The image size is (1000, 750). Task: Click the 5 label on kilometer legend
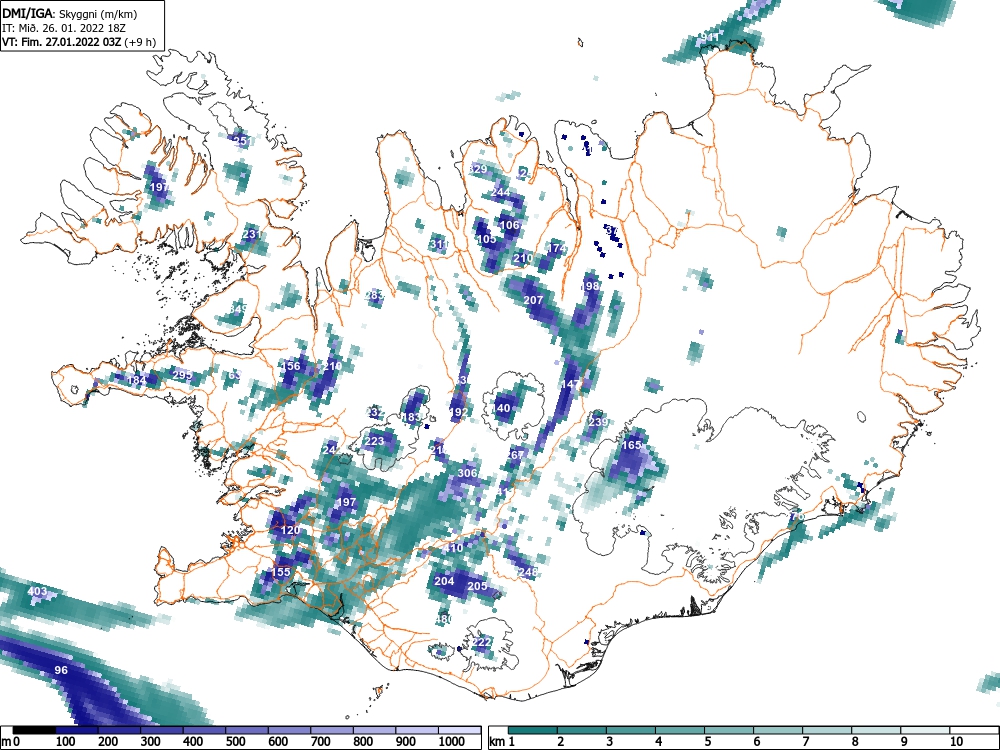point(708,741)
